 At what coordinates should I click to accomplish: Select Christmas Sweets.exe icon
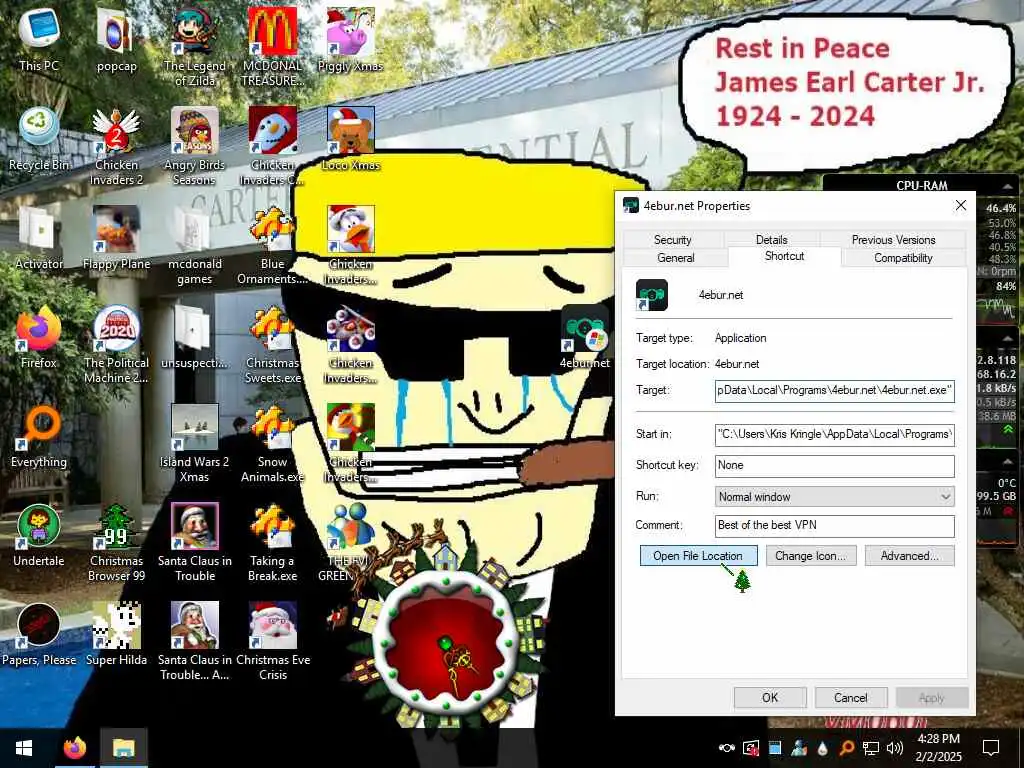[x=272, y=344]
